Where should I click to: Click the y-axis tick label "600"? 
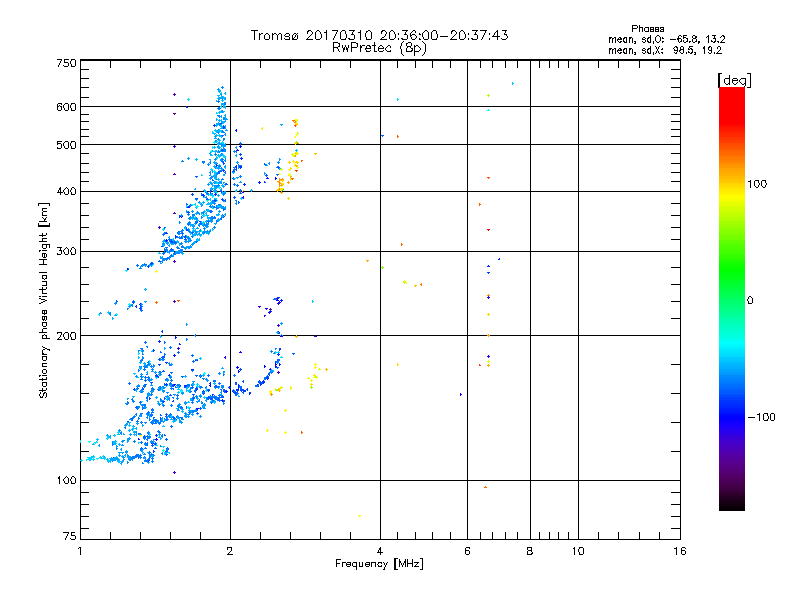pyautogui.click(x=66, y=107)
